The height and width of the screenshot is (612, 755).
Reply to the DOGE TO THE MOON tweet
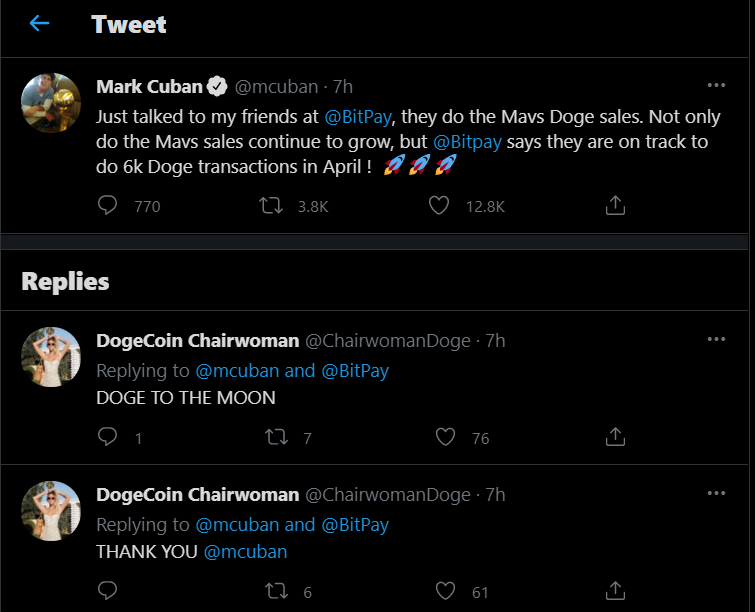pos(108,437)
